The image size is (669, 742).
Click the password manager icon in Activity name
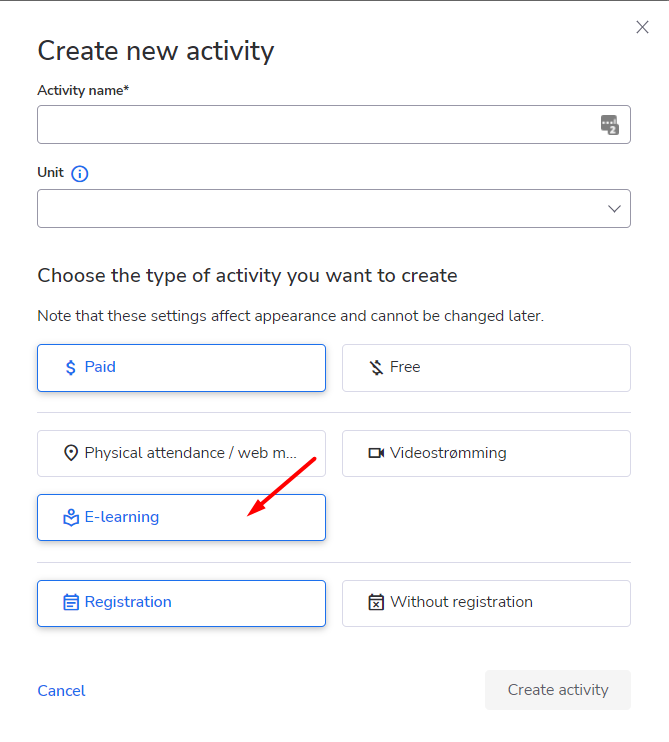609,125
